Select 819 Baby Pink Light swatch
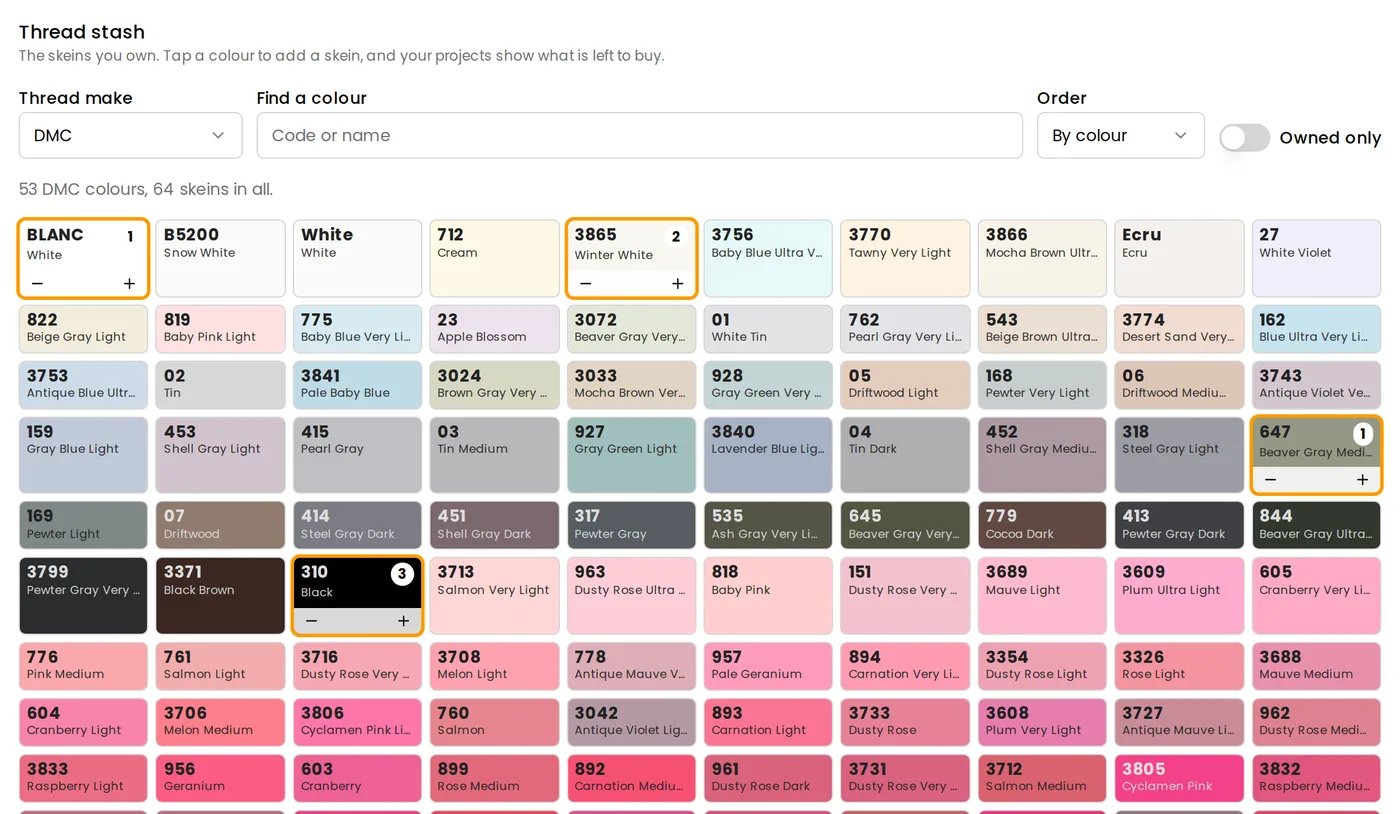This screenshot has height=814, width=1400. (x=220, y=329)
